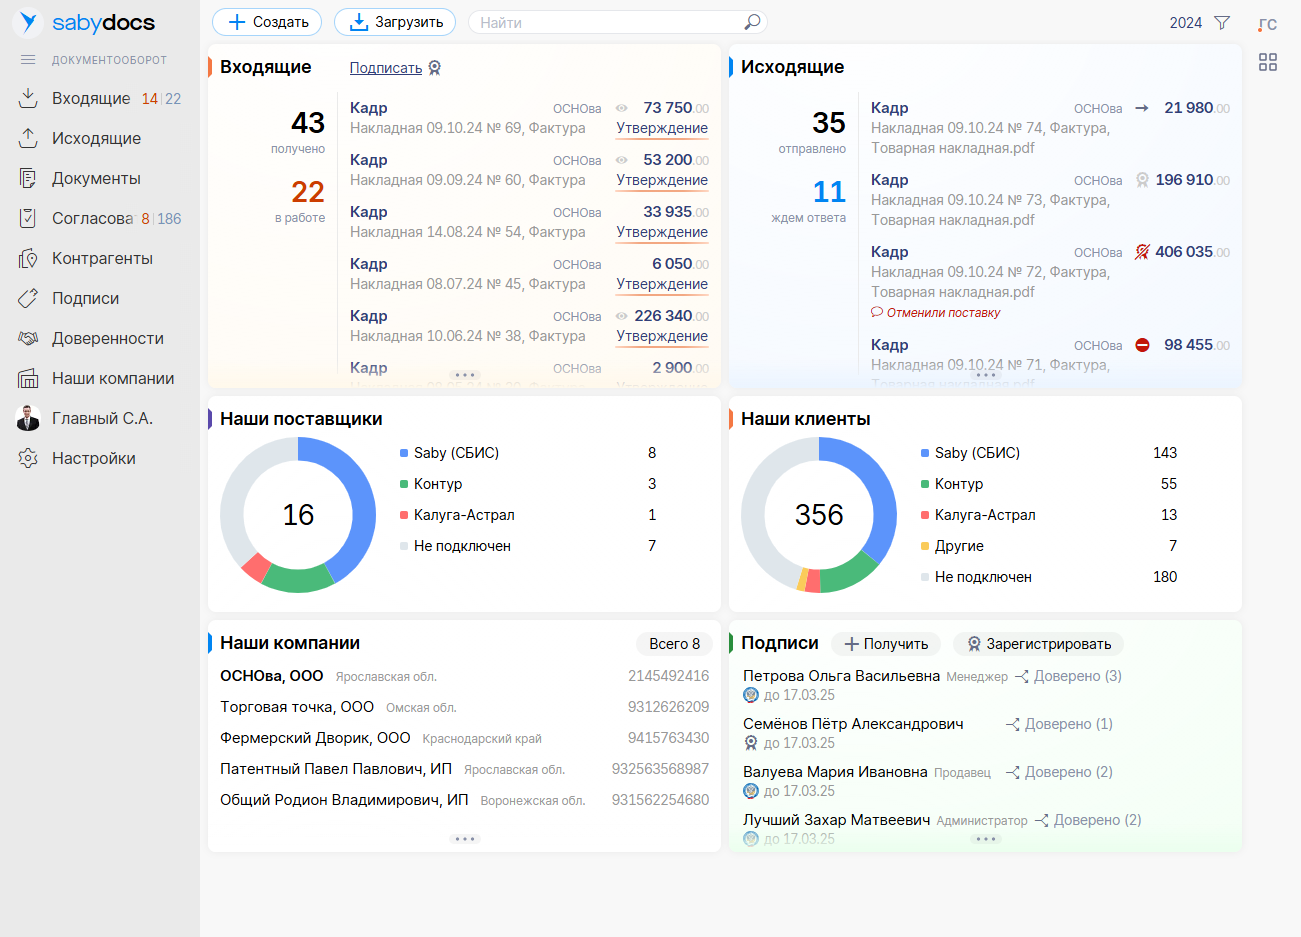Toggle the eye icon next to 73 750

point(622,108)
